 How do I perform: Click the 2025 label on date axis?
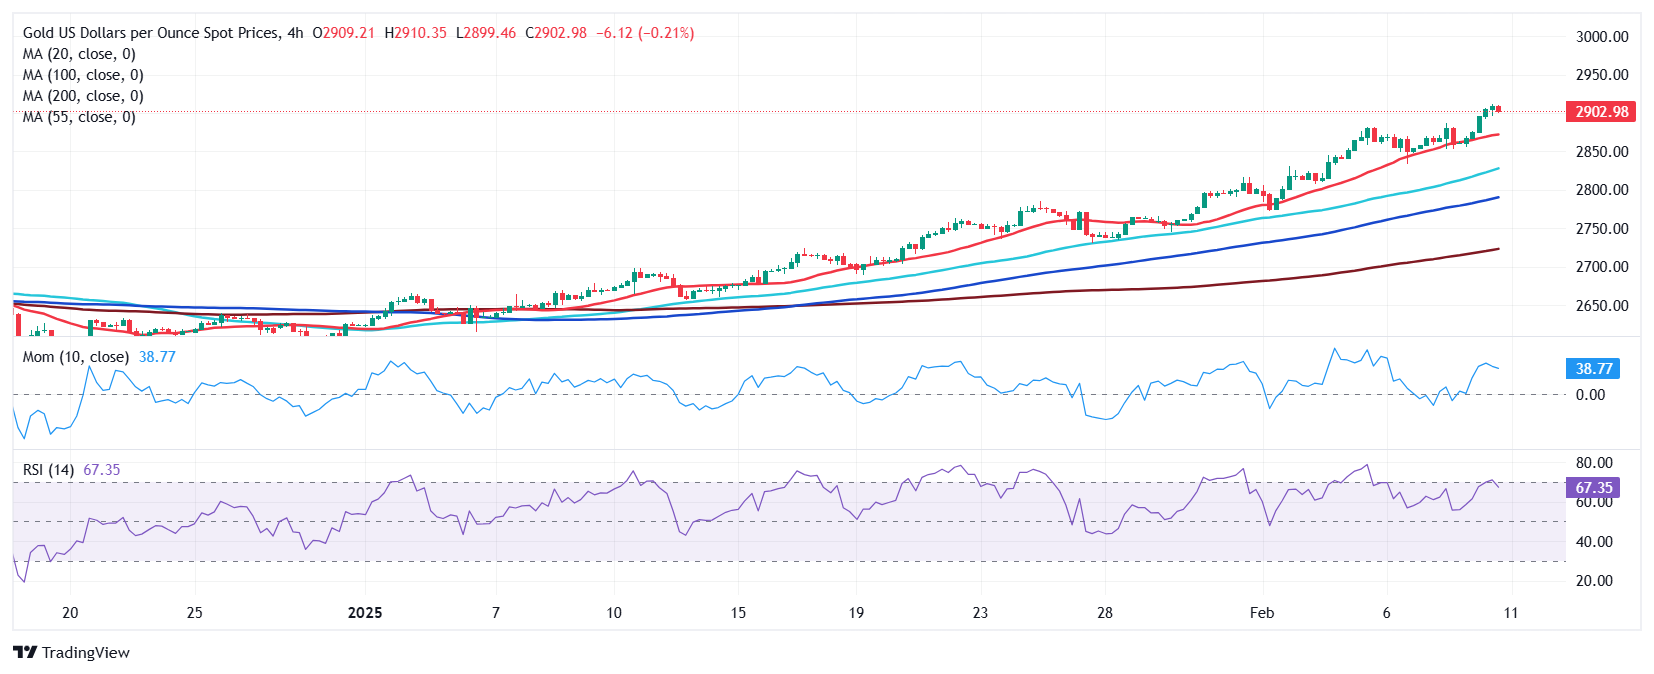click(x=365, y=613)
